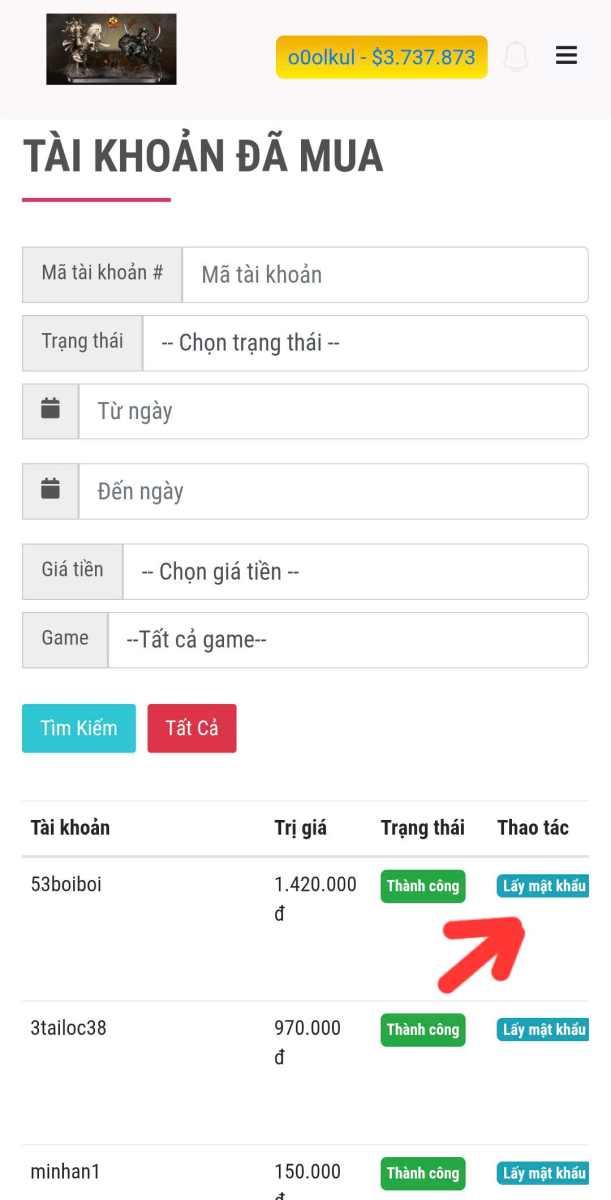Get password for 53boiboi account
611x1200 pixels.
coord(543,886)
